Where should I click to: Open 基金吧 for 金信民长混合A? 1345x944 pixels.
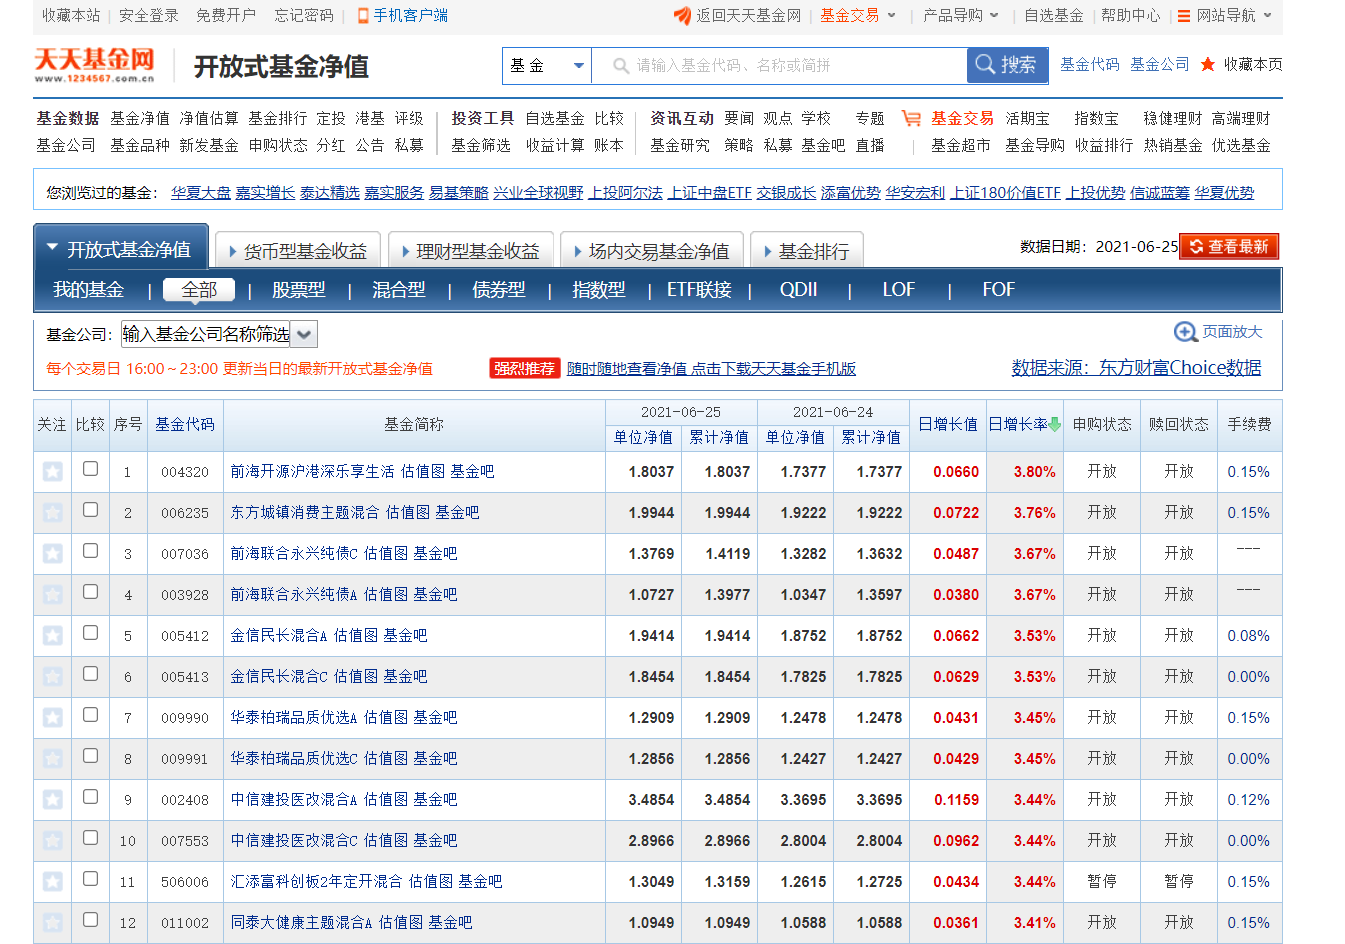(406, 636)
